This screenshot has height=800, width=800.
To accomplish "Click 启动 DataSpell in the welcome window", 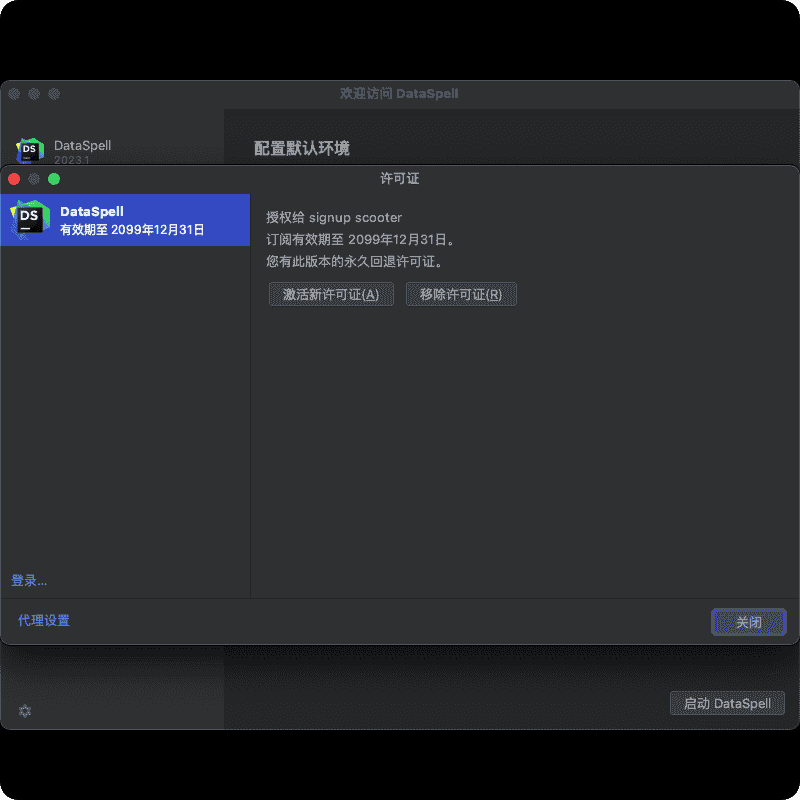I will 727,704.
